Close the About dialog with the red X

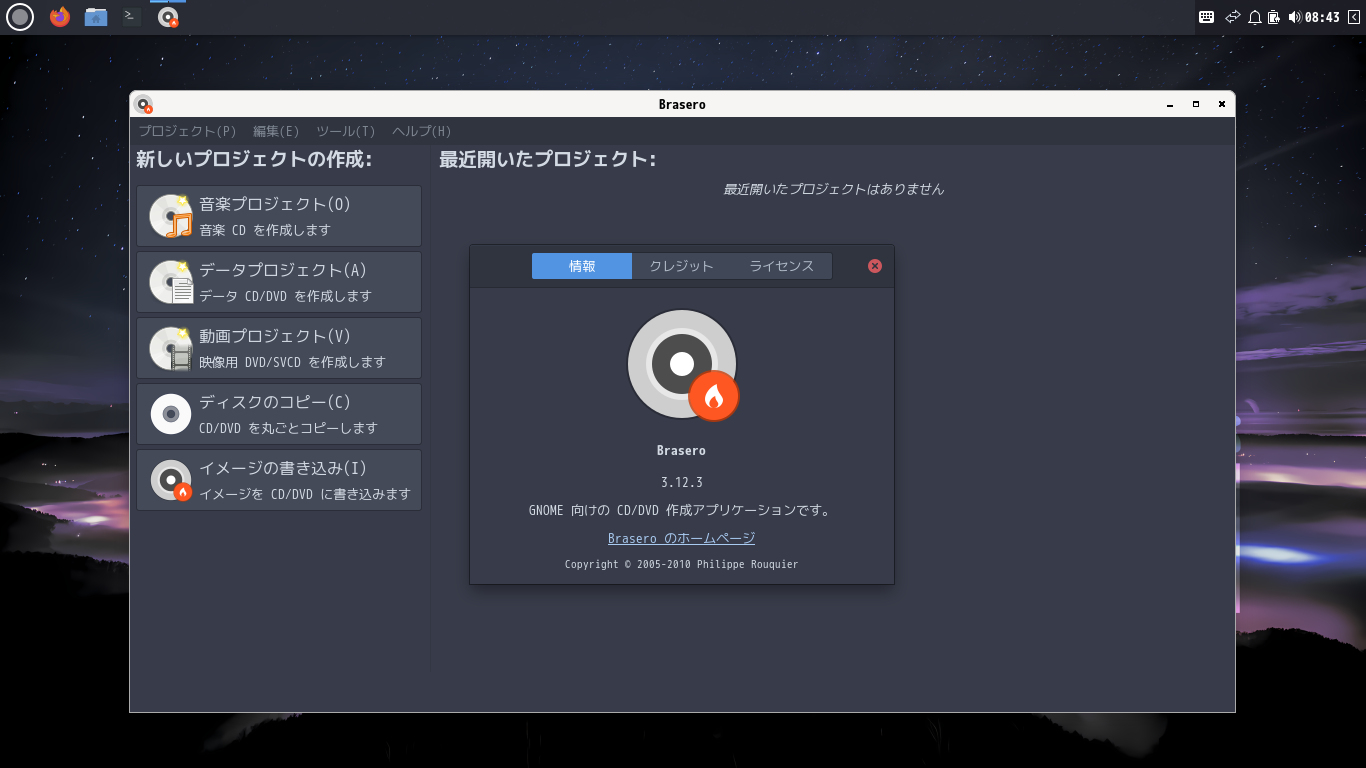tap(875, 266)
